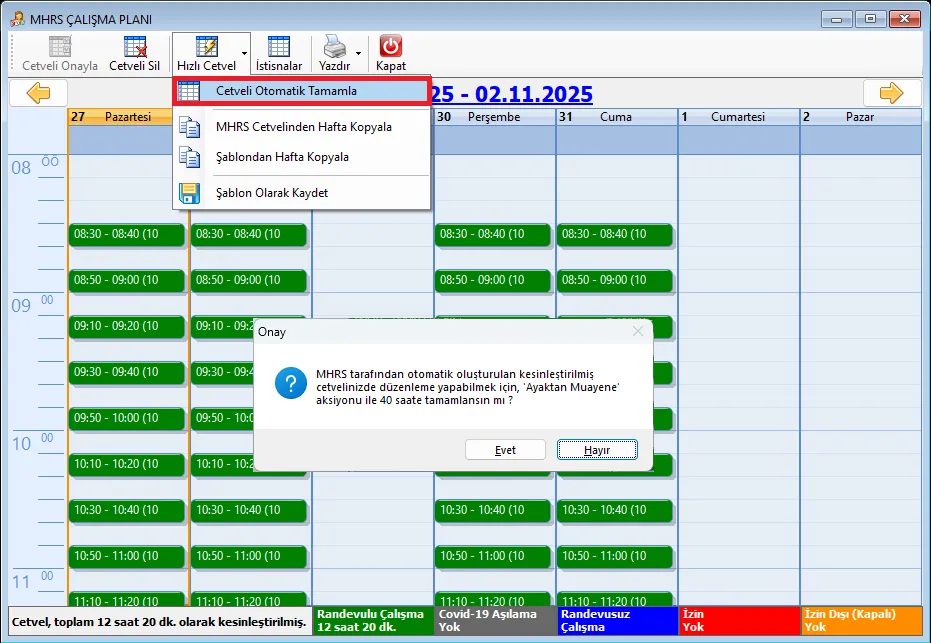Select Tuesday's 08:50 - 09:00 appointment slot
The width and height of the screenshot is (931, 643).
249,280
